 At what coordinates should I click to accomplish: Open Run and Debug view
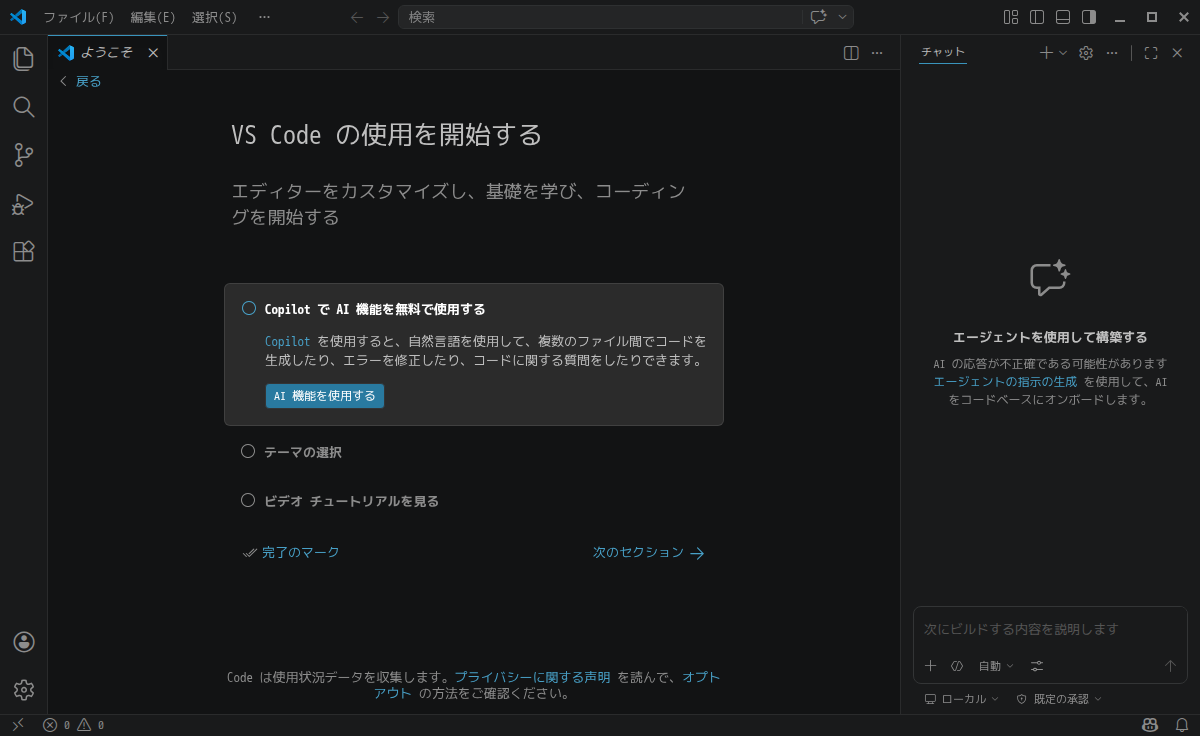click(x=23, y=204)
